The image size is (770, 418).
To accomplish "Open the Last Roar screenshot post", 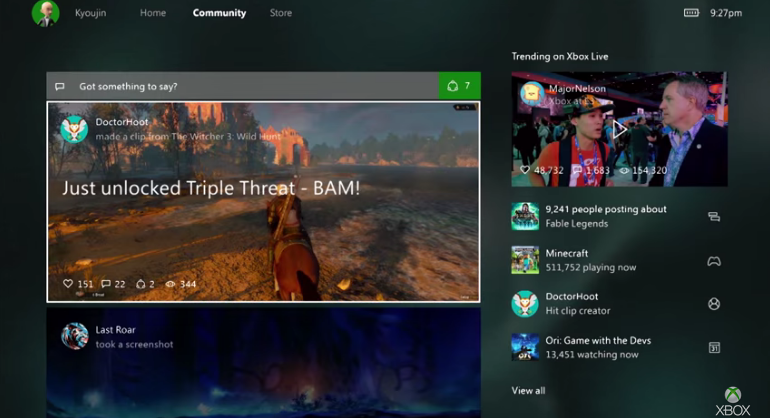I will pos(263,362).
